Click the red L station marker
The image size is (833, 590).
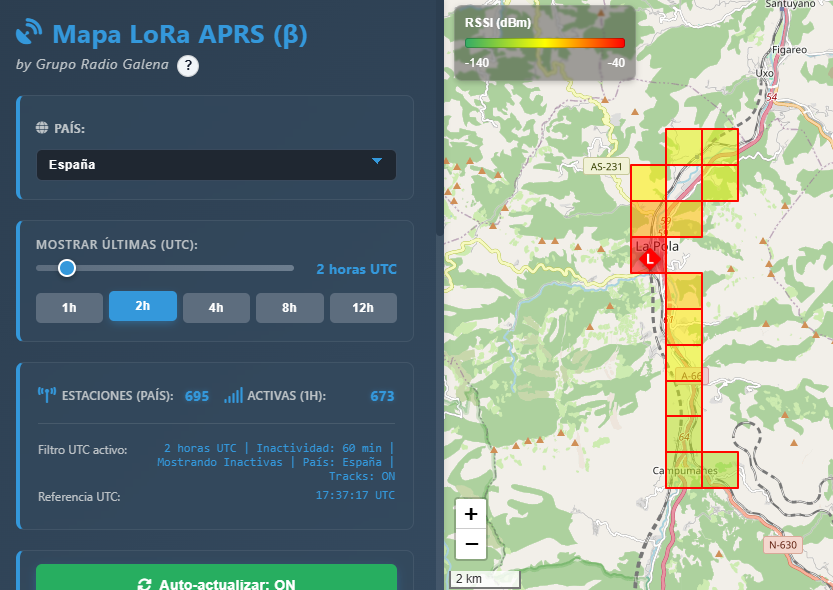[x=650, y=259]
